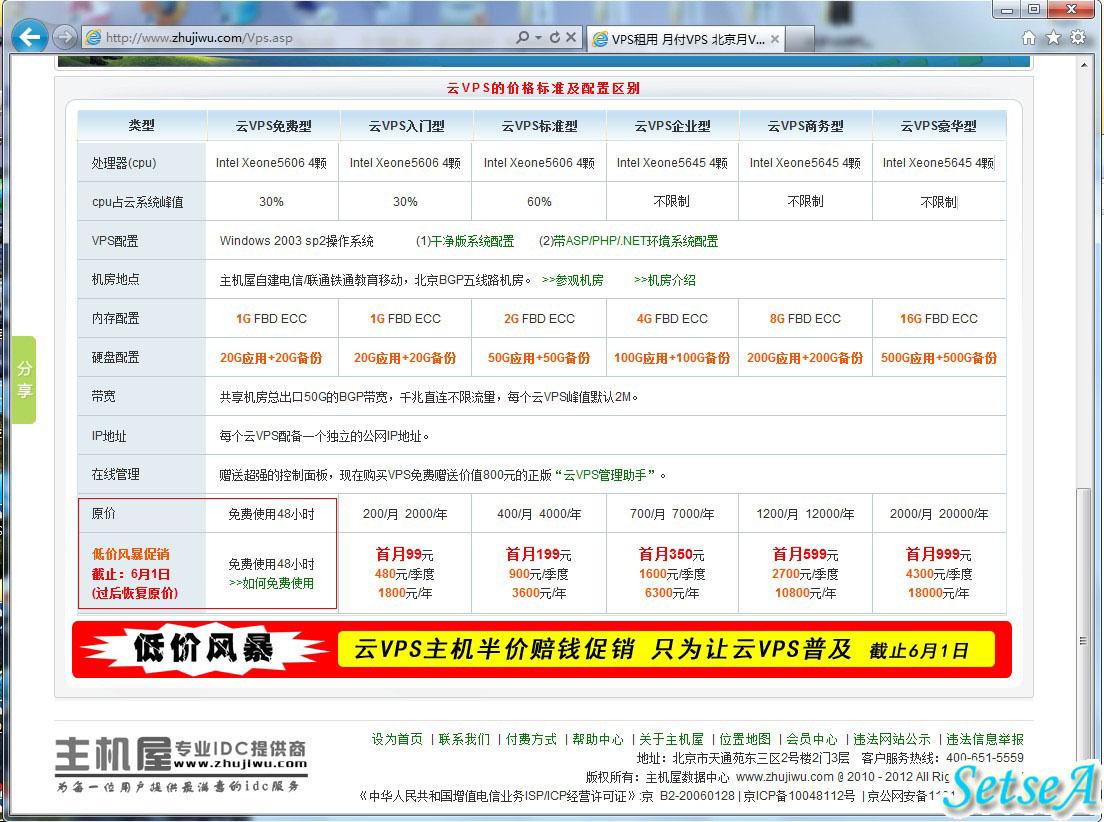Click the 云VPS豪华型 column header
The height and width of the screenshot is (822, 1104).
pos(939,126)
